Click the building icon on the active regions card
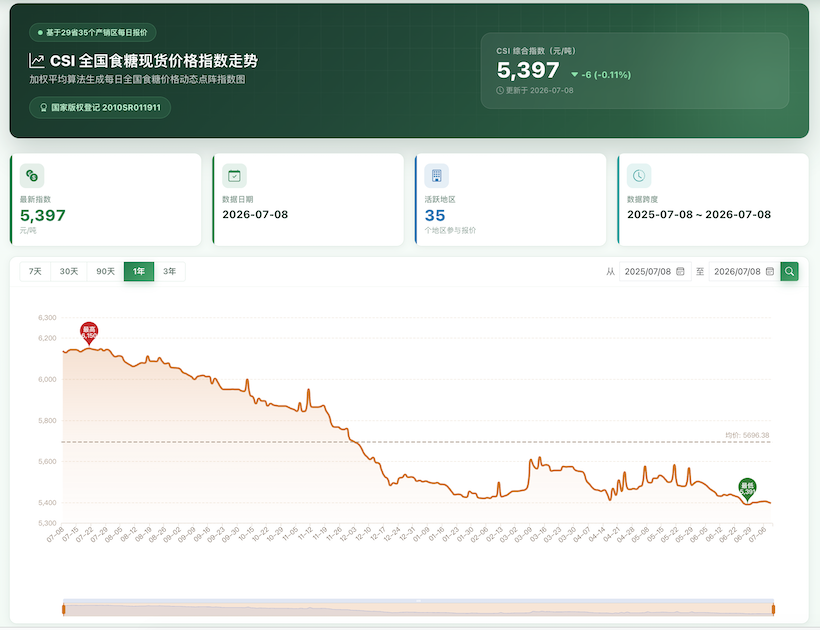The image size is (820, 630). [x=437, y=176]
